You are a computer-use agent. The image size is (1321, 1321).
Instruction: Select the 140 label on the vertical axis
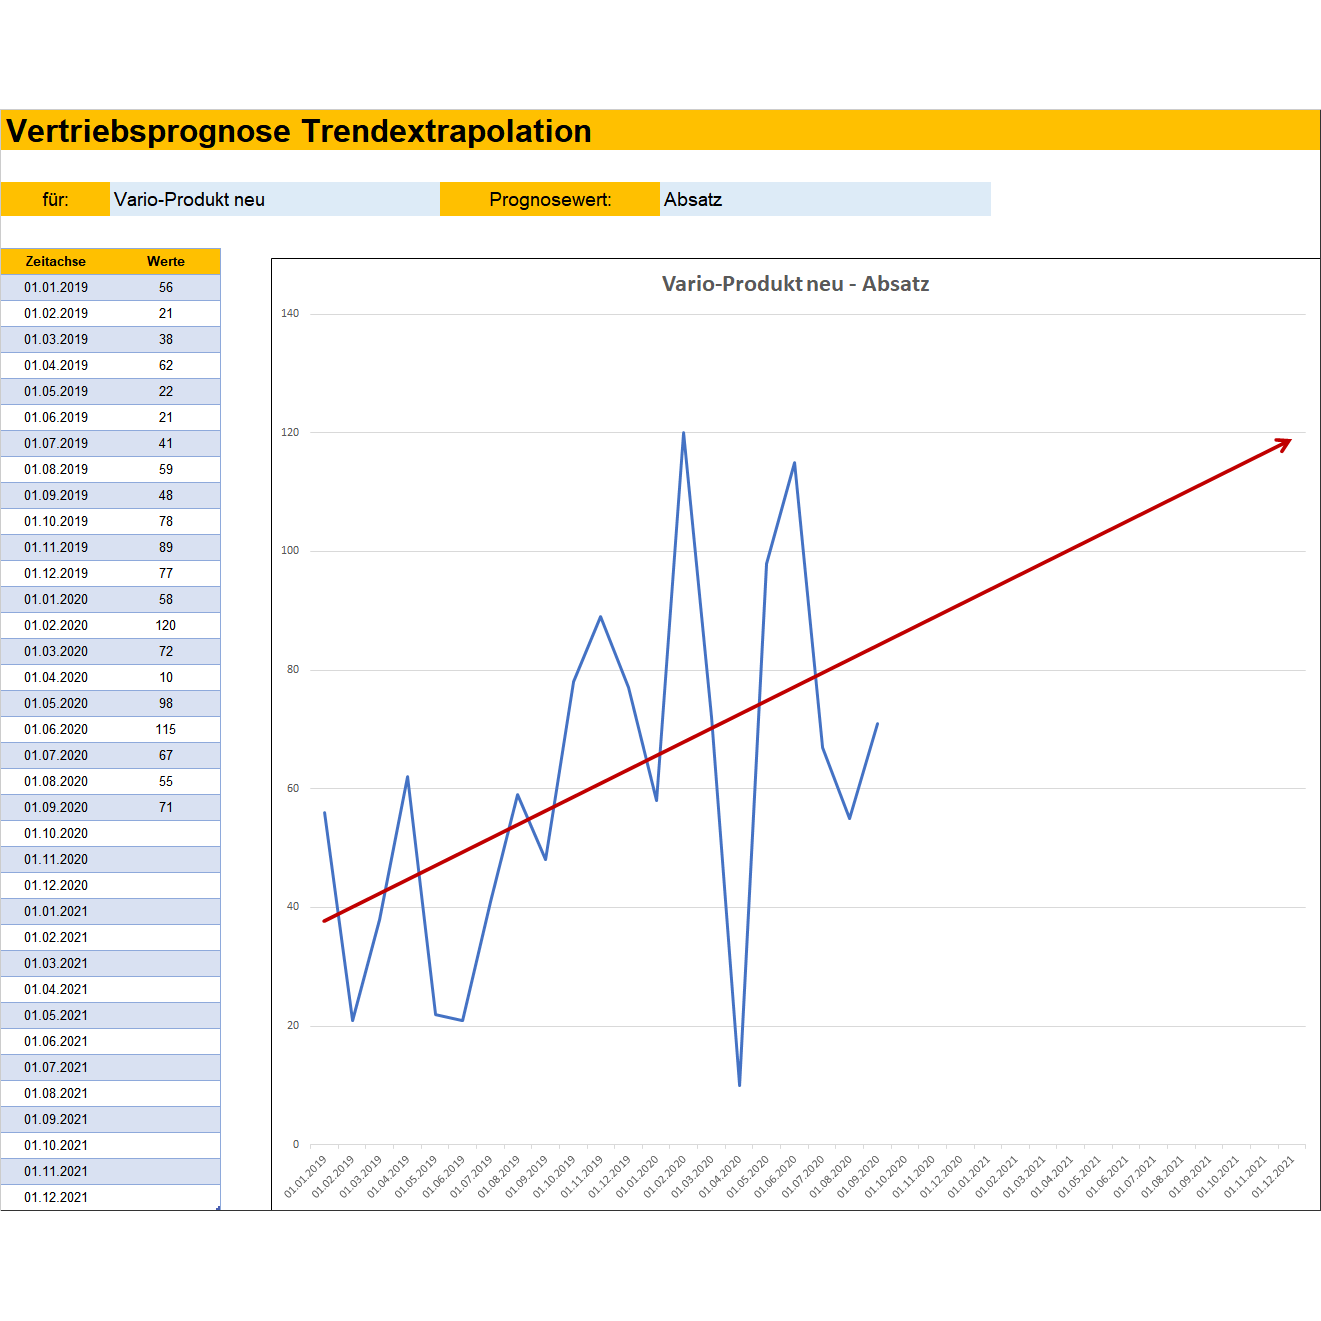click(290, 314)
